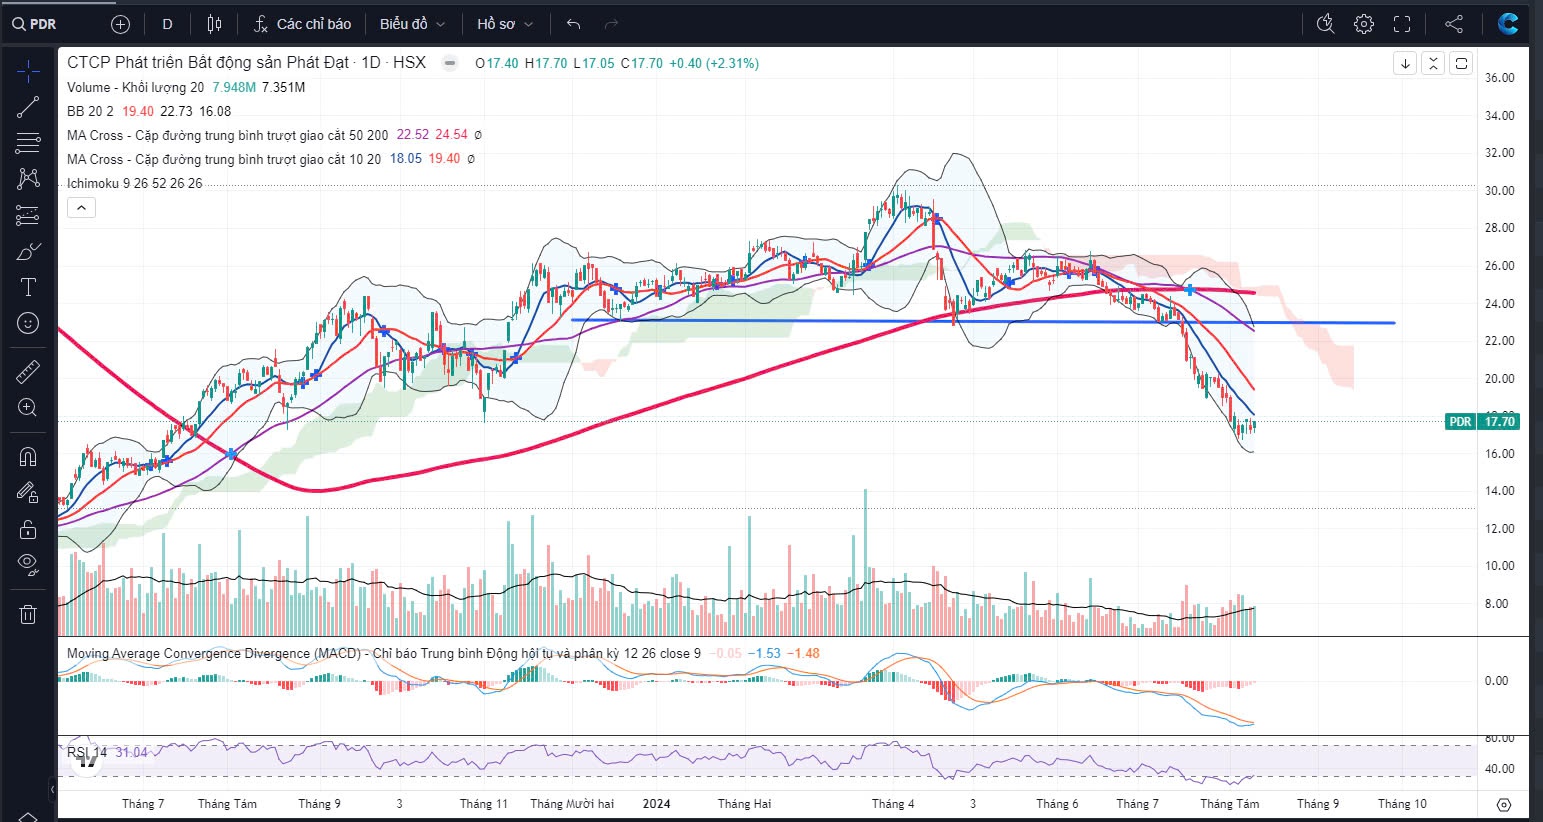Click the 2024 label on time axis
This screenshot has width=1543, height=822.
[x=657, y=804]
